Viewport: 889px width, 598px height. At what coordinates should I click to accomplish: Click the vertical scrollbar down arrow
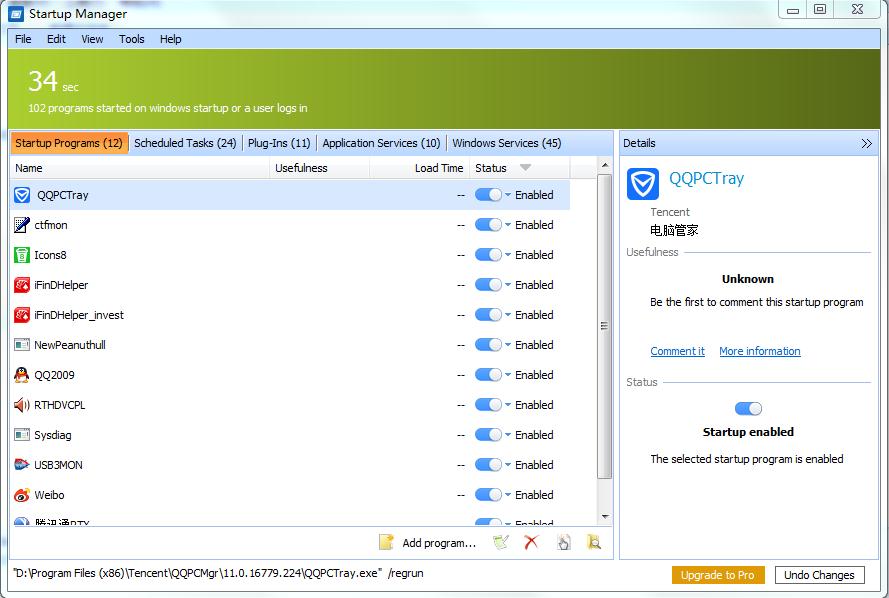pos(604,517)
